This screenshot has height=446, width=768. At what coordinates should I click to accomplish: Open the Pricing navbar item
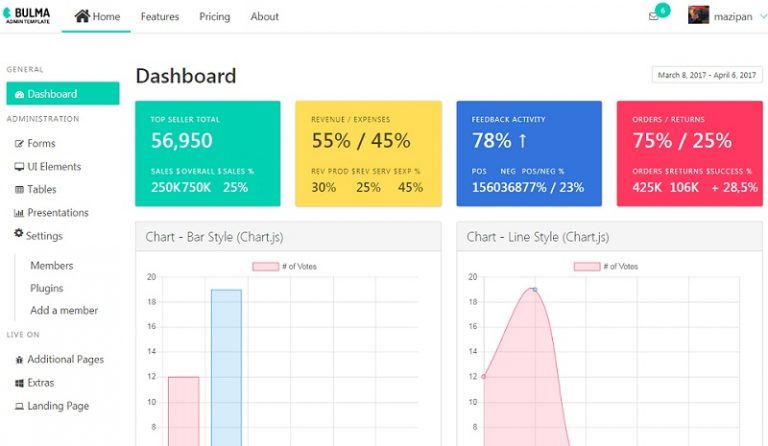tap(214, 17)
